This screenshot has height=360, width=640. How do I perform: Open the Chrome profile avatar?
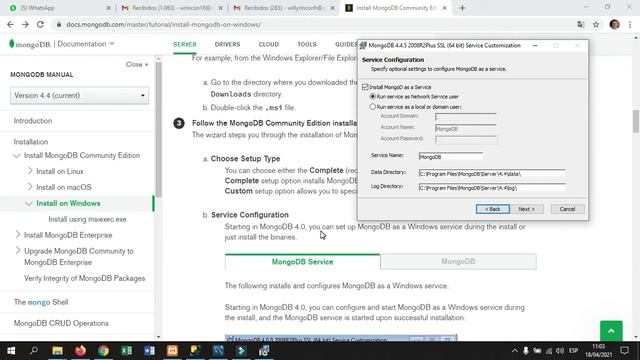(x=614, y=24)
